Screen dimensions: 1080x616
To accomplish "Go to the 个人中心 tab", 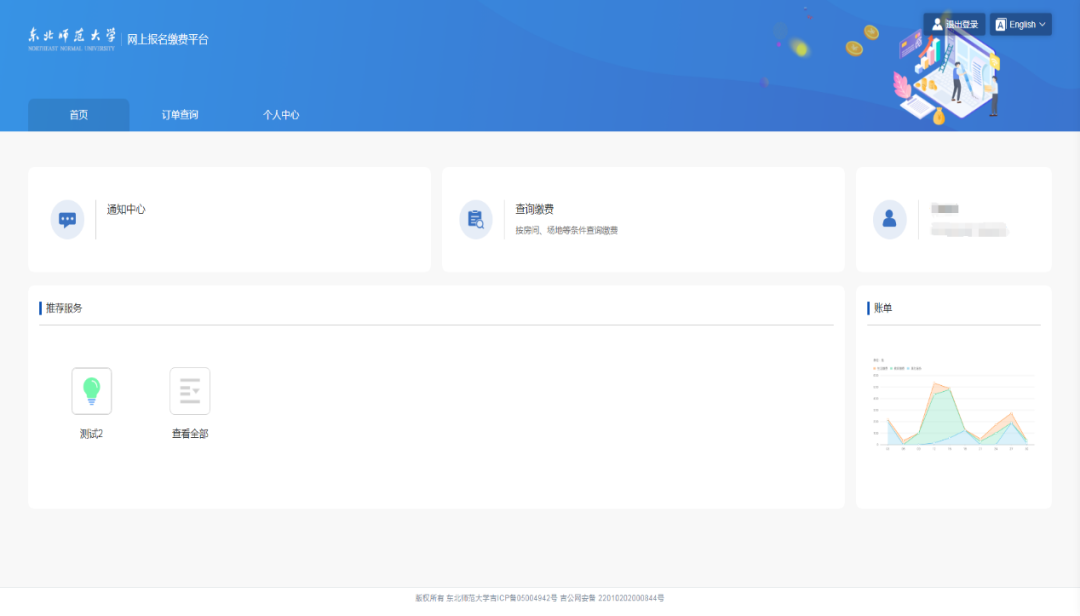I will tap(281, 115).
